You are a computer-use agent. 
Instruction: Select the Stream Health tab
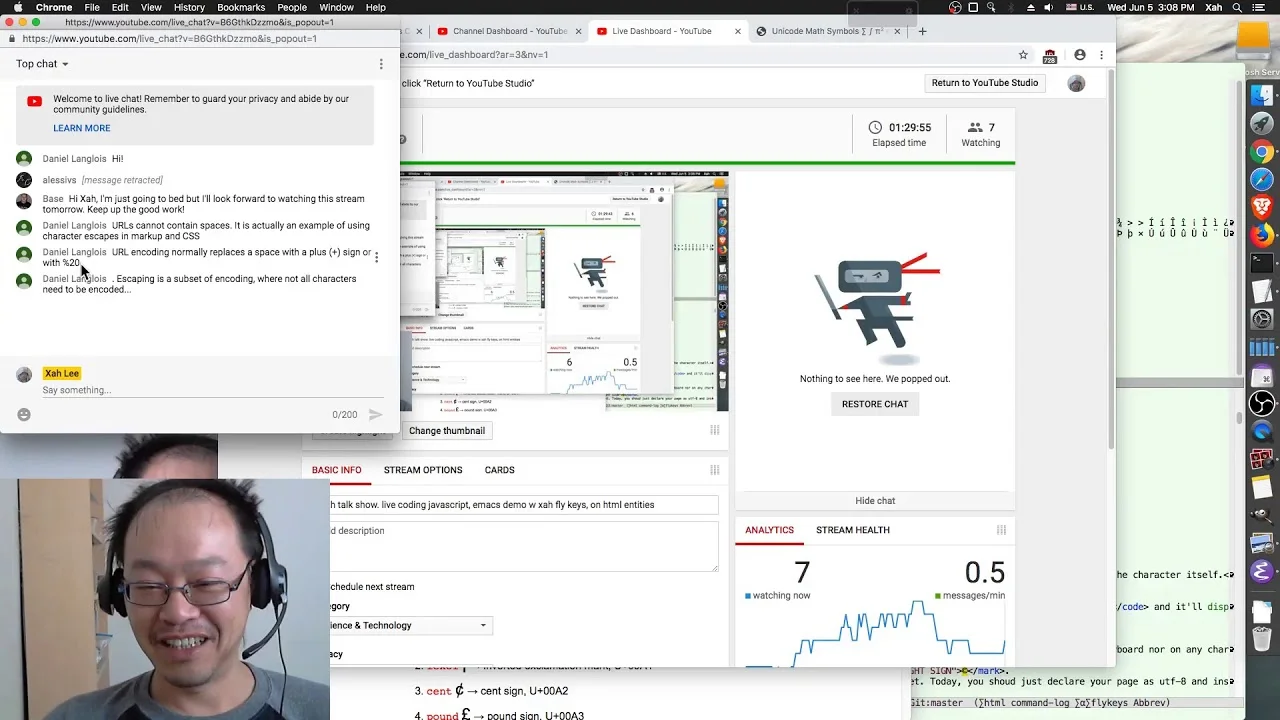853,530
